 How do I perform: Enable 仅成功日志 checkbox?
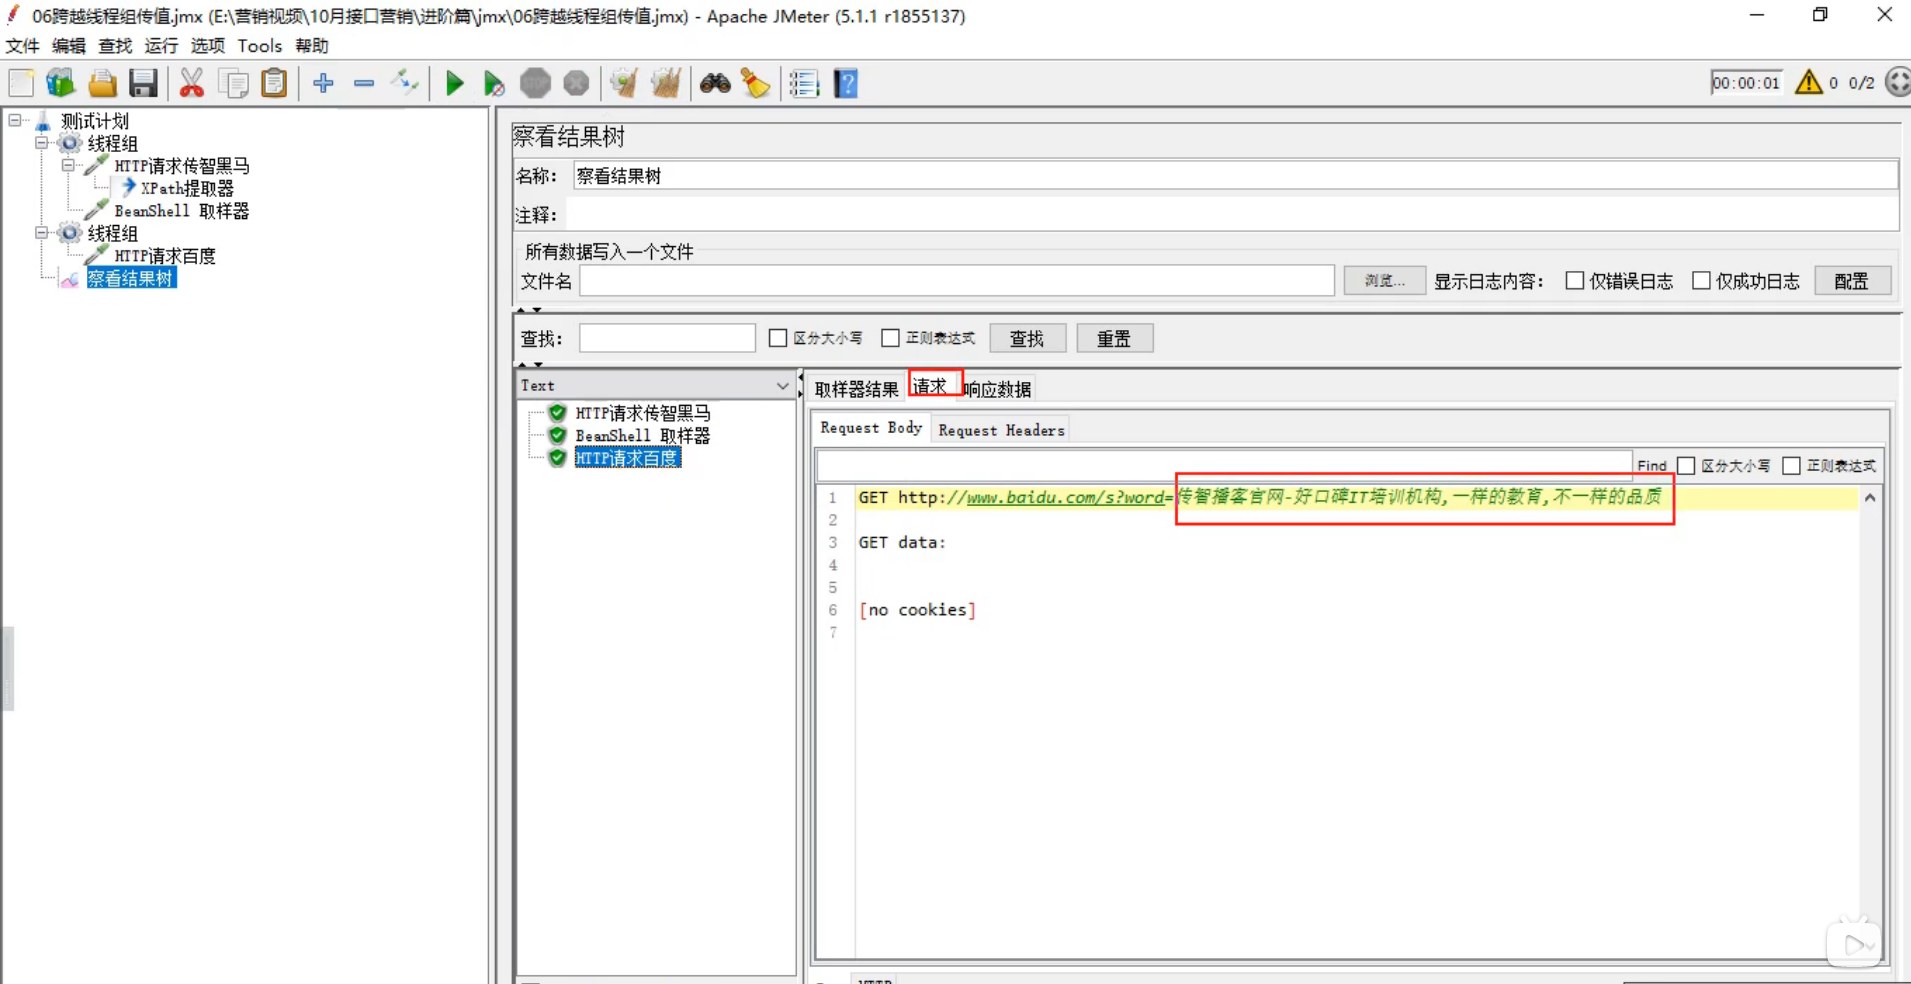click(1701, 281)
